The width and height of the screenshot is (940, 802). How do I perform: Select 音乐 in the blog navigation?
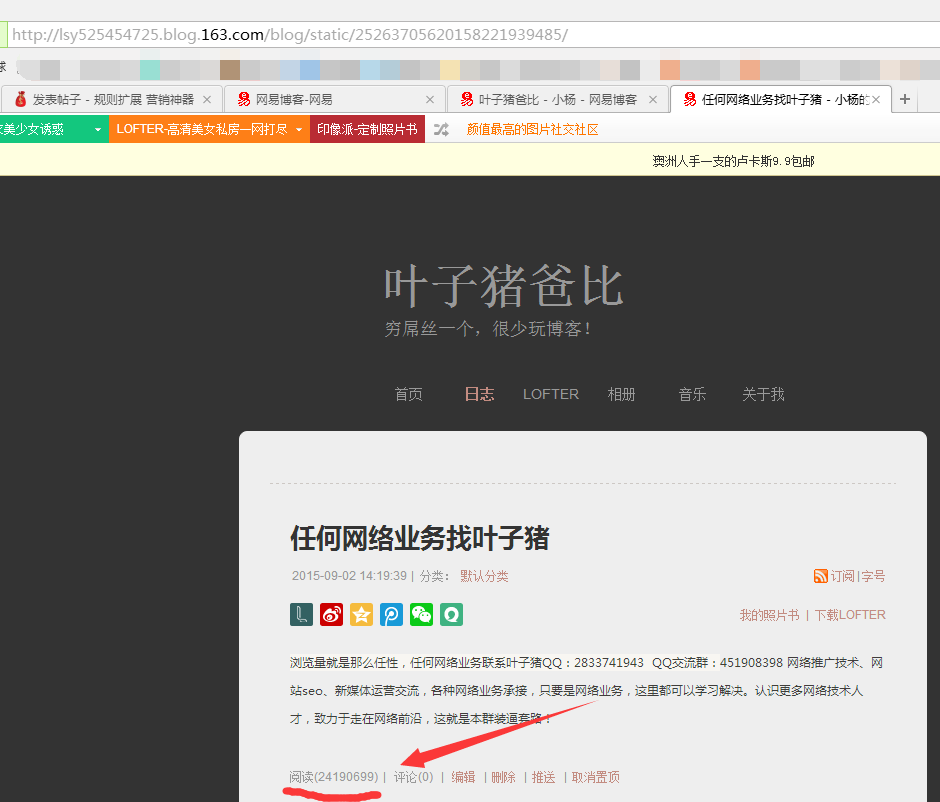click(691, 394)
